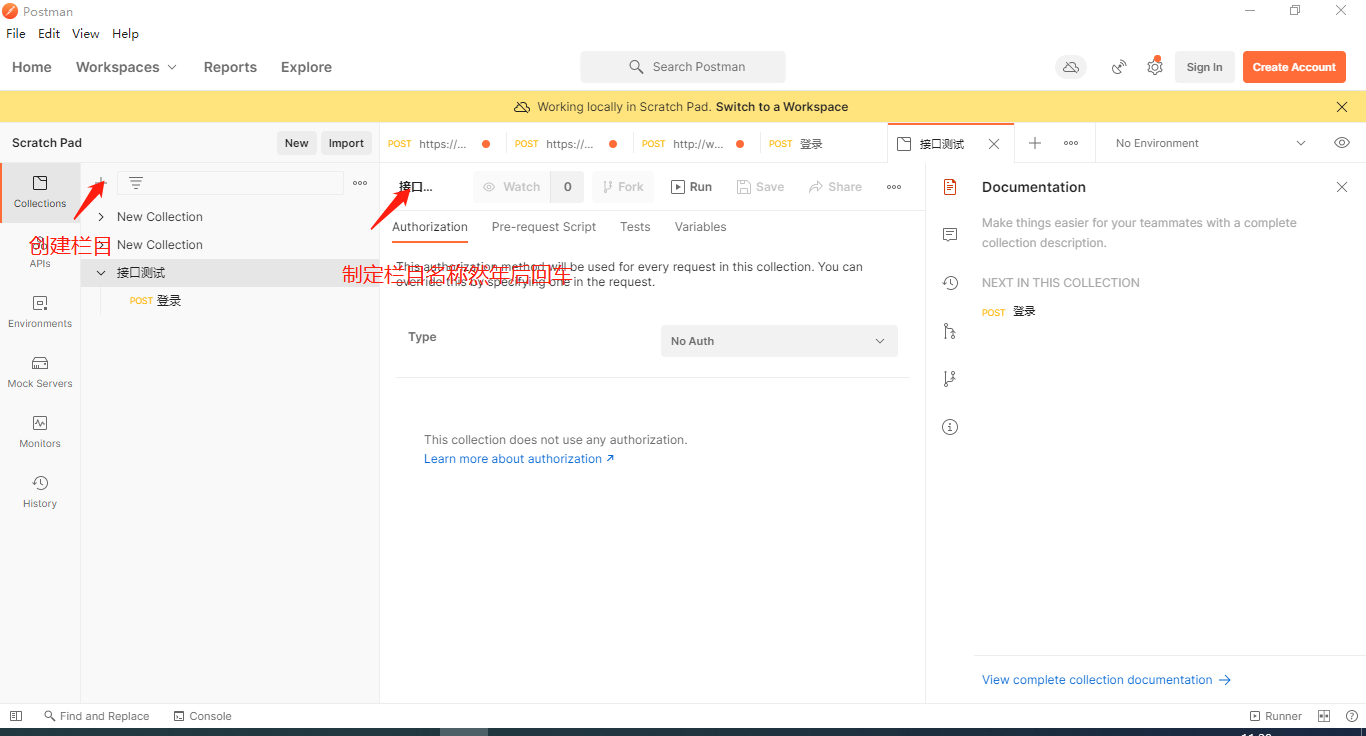Open the Documentation icon in right sidebar
Image resolution: width=1366 pixels, height=736 pixels.
pos(950,187)
